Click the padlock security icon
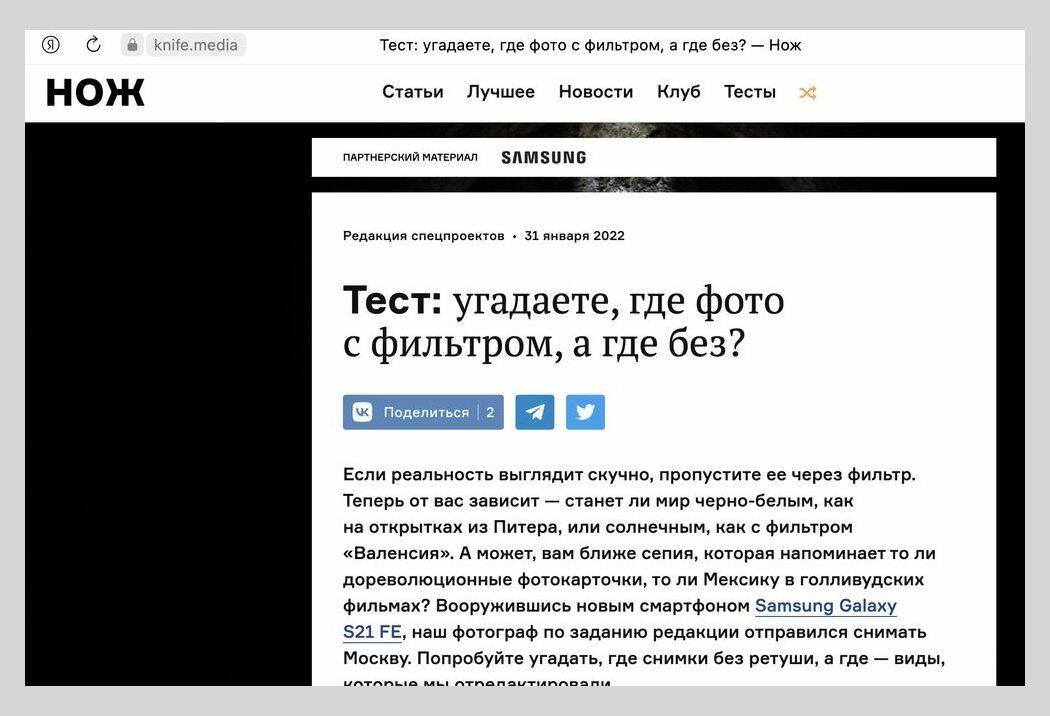The height and width of the screenshot is (716, 1050). coord(133,45)
